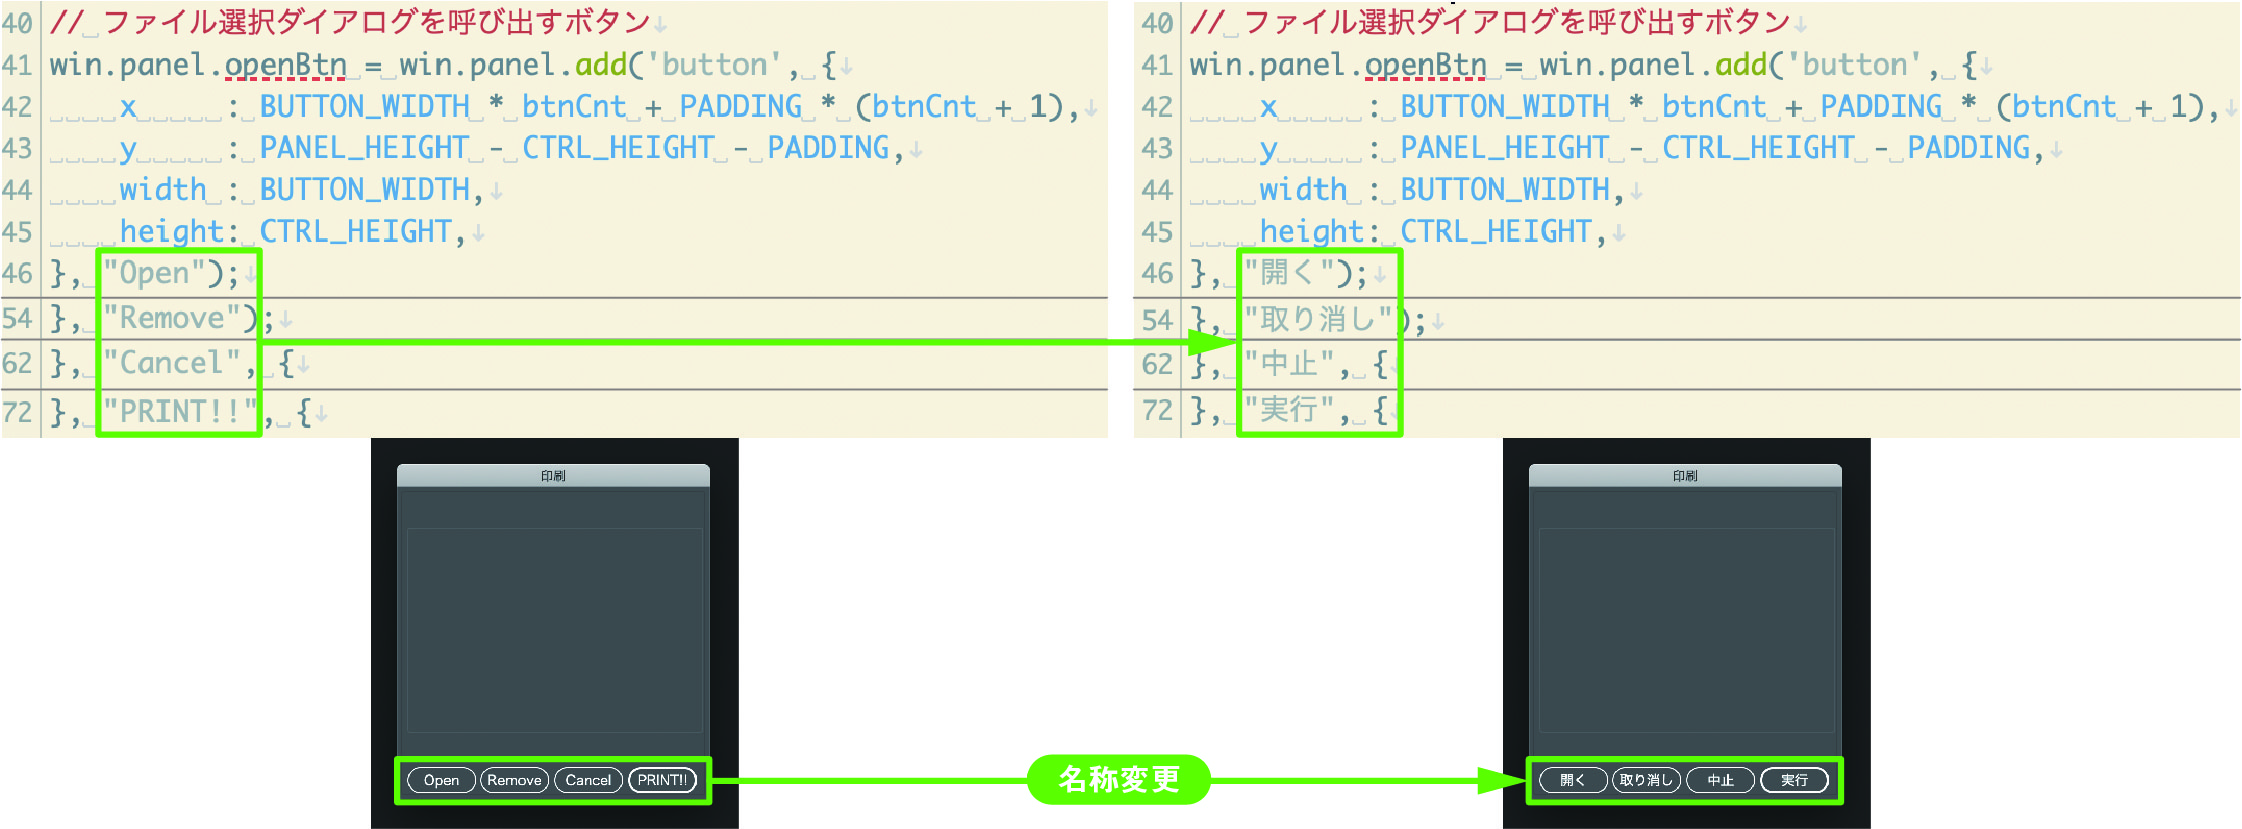The width and height of the screenshot is (2242, 829).
Task: Click the "実行" string on line 72
Action: [1289, 409]
